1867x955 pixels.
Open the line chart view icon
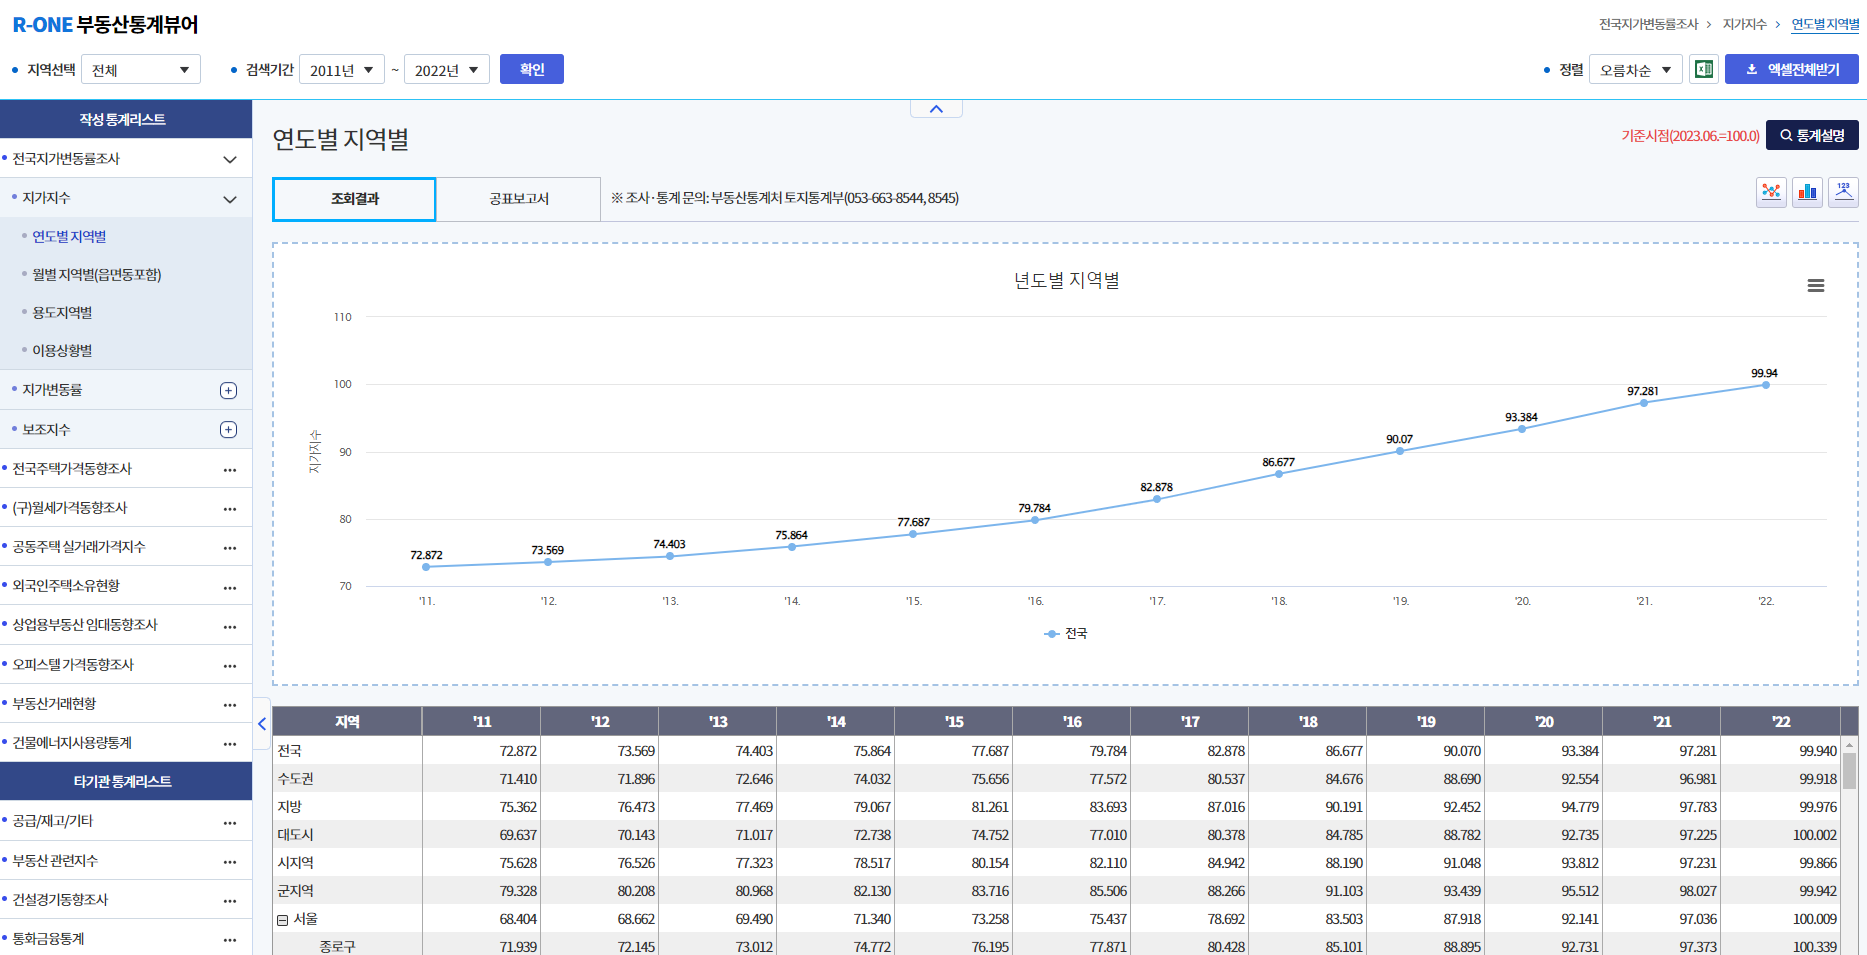point(1771,192)
